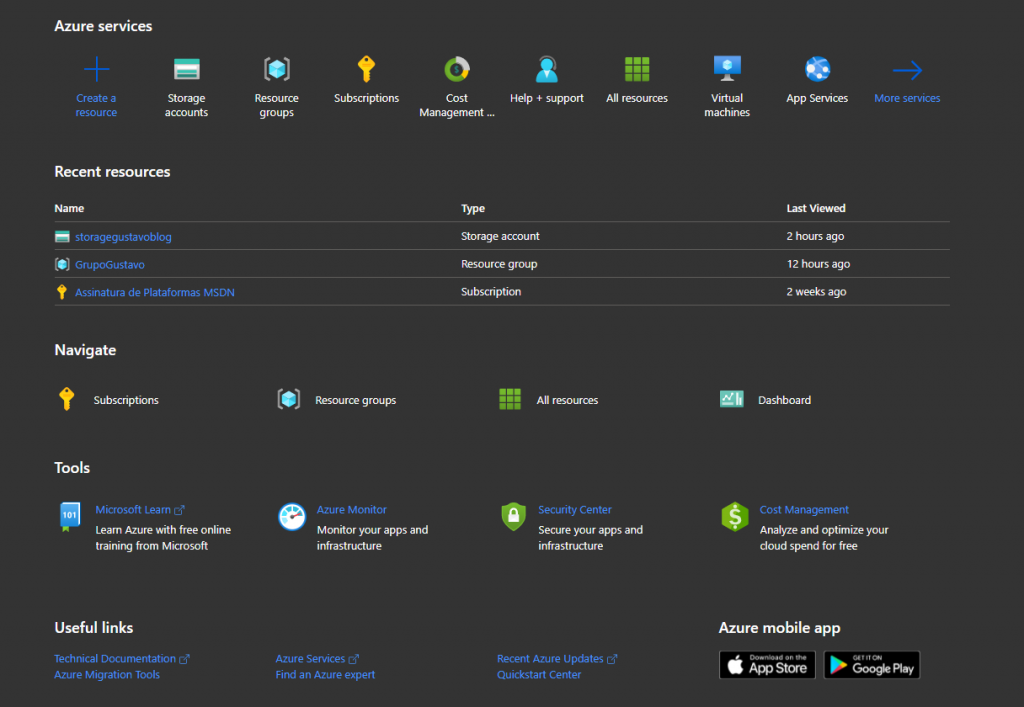The image size is (1024, 707).
Task: Open the Security Center shield icon
Action: (512, 517)
